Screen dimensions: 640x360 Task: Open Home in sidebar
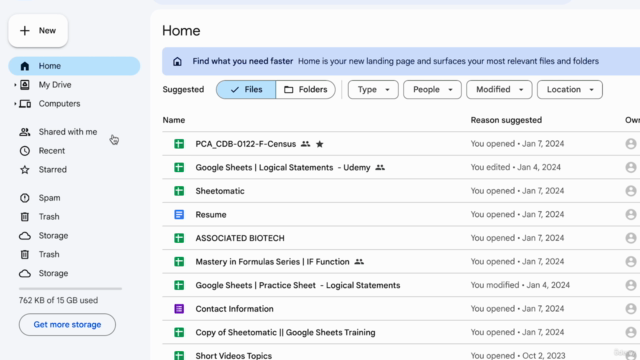(x=74, y=66)
